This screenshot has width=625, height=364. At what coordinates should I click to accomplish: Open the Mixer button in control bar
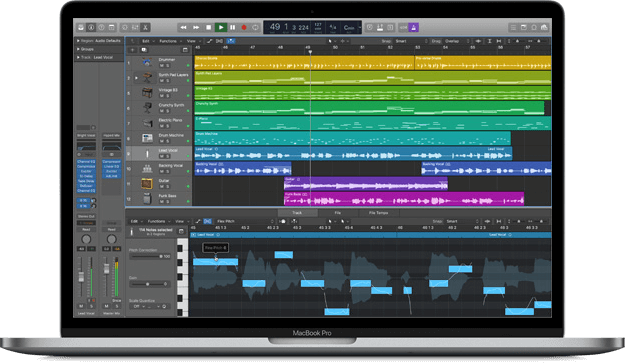coord(135,28)
